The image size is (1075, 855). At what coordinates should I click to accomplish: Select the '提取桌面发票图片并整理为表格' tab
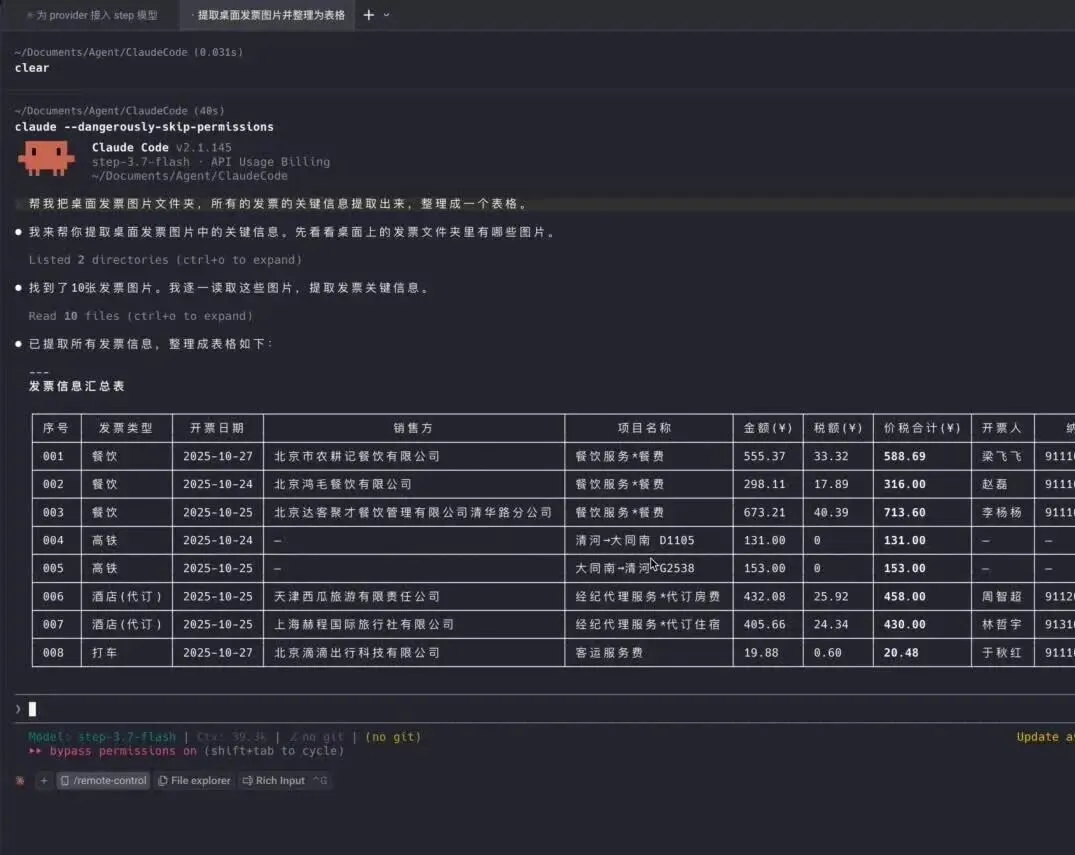[268, 15]
